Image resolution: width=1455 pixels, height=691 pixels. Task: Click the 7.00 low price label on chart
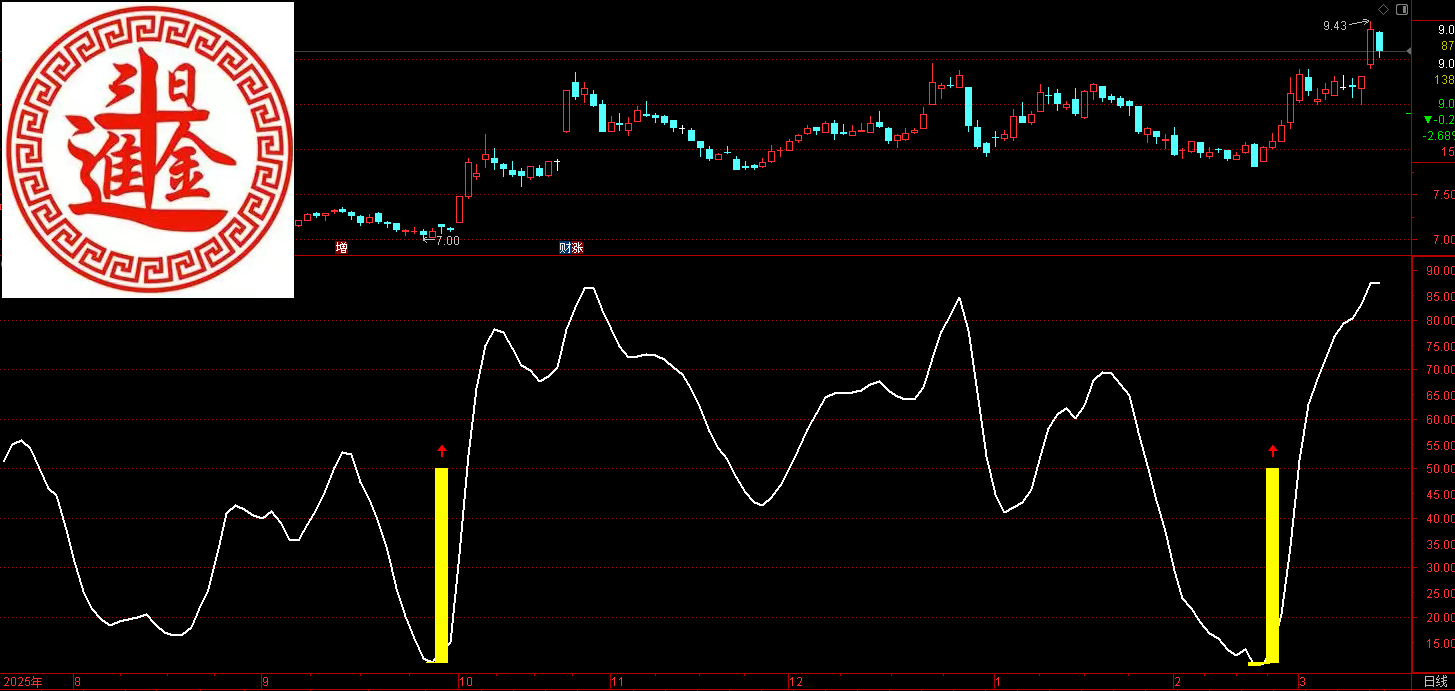447,240
